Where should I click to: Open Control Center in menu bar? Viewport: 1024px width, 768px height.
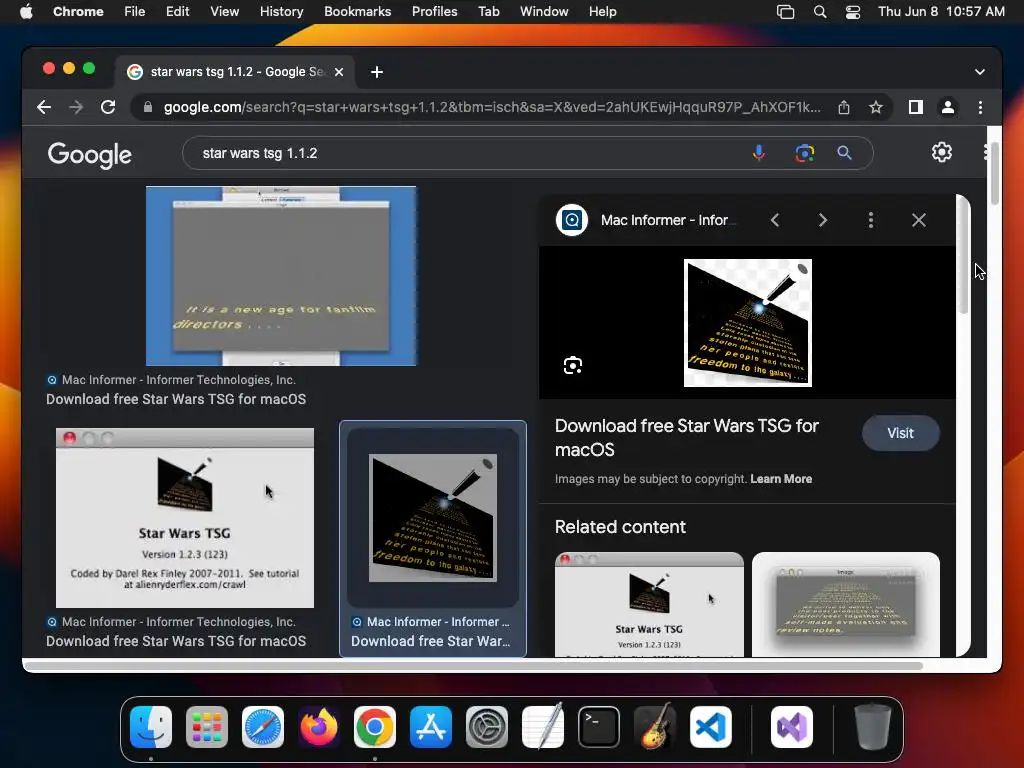[852, 12]
